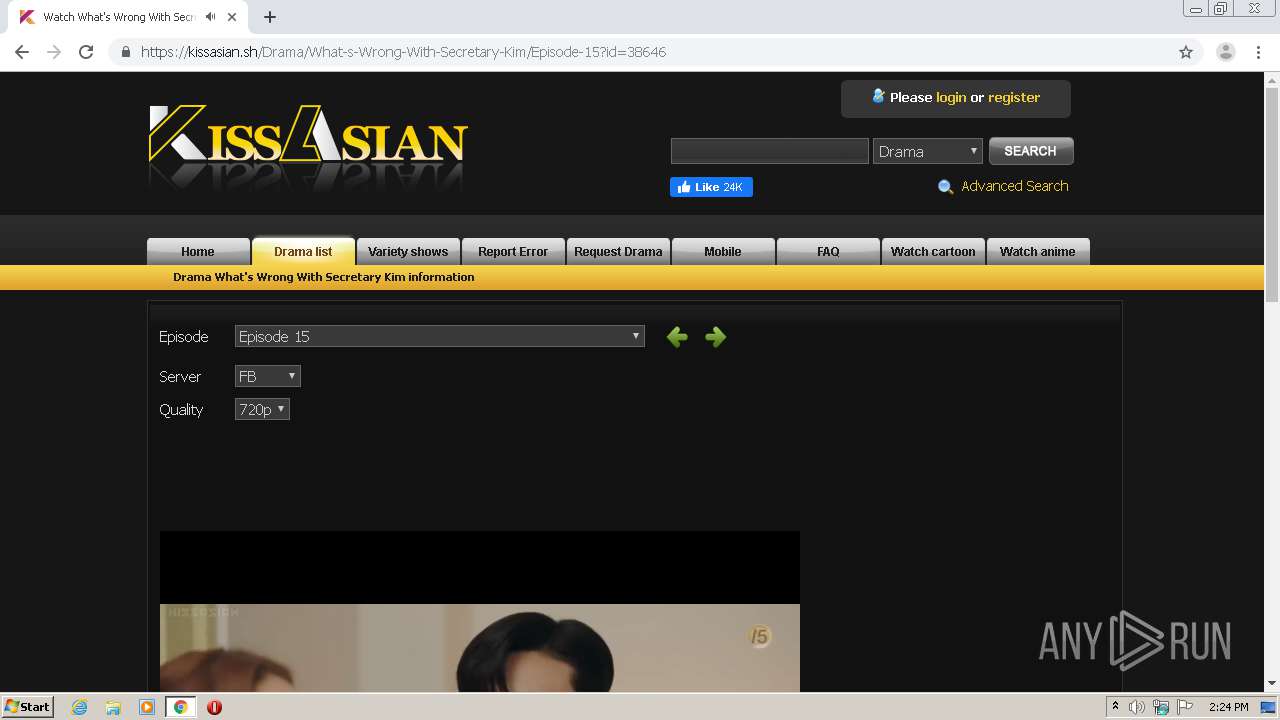
Task: Click the register link
Action: tap(1014, 97)
